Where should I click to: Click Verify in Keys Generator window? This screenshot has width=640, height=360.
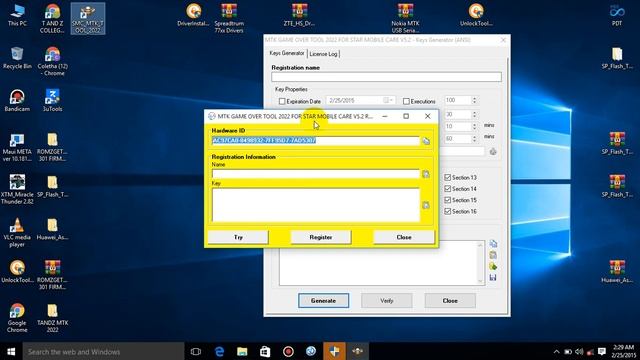pyautogui.click(x=387, y=301)
